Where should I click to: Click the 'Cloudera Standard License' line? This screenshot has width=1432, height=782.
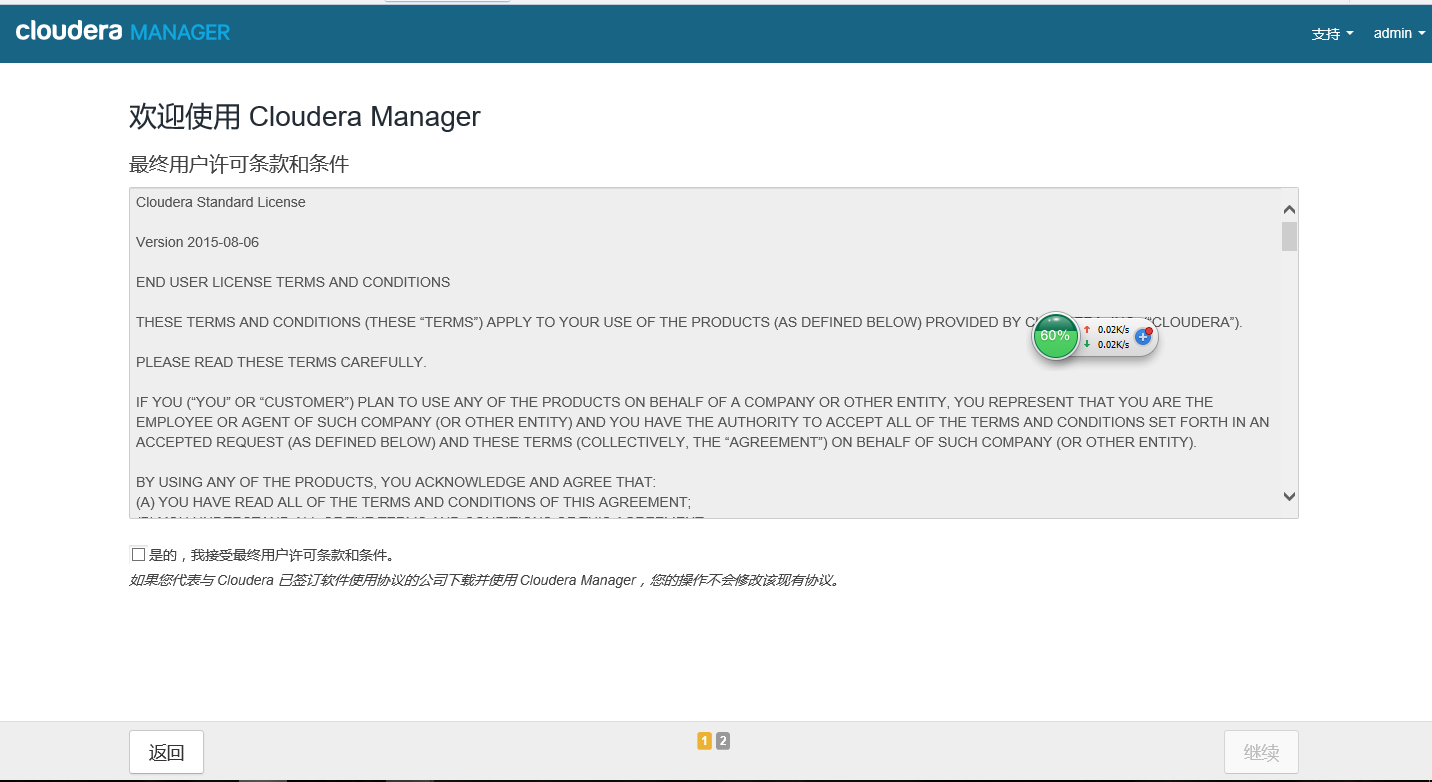point(221,202)
